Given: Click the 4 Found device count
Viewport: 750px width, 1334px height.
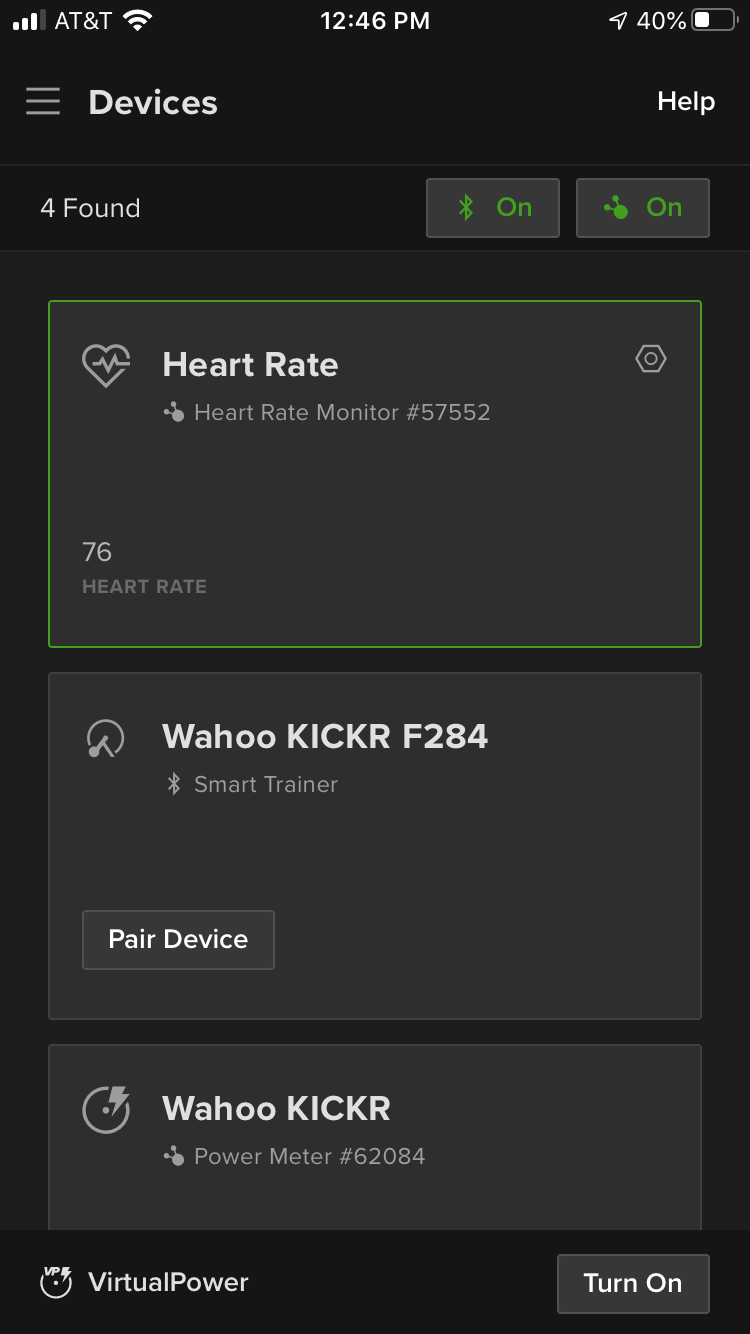Looking at the screenshot, I should [x=90, y=207].
